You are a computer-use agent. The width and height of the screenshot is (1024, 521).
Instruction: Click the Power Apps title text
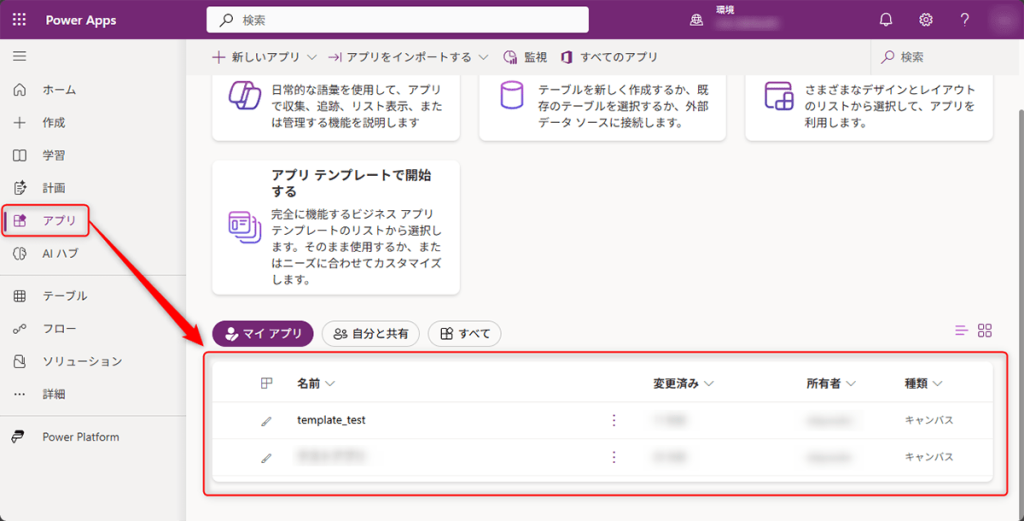coord(81,20)
